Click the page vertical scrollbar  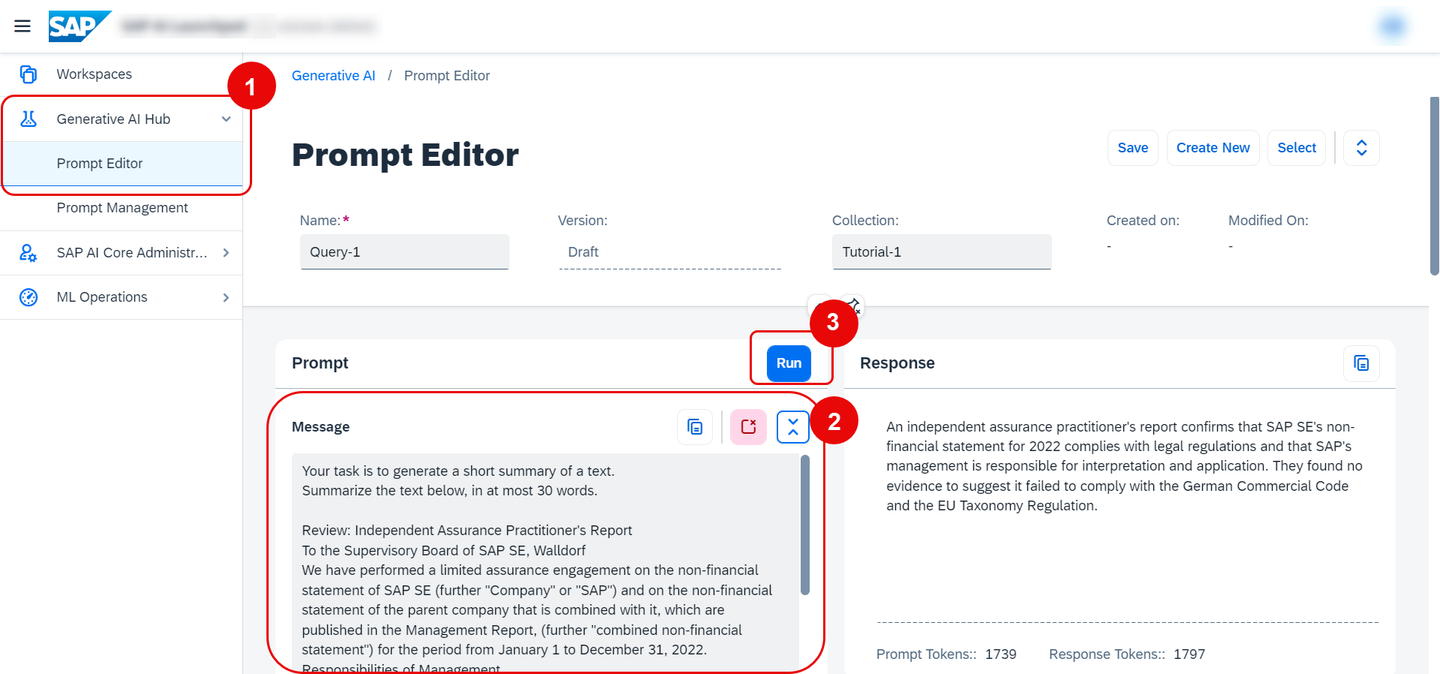coord(1434,186)
